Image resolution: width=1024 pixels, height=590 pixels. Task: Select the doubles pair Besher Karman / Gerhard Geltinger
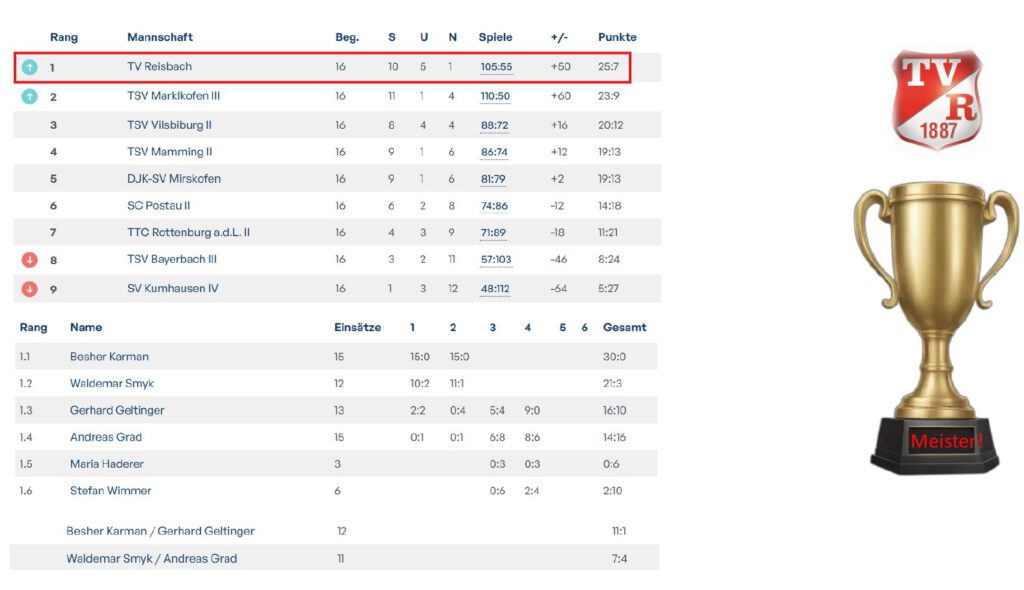click(x=160, y=531)
